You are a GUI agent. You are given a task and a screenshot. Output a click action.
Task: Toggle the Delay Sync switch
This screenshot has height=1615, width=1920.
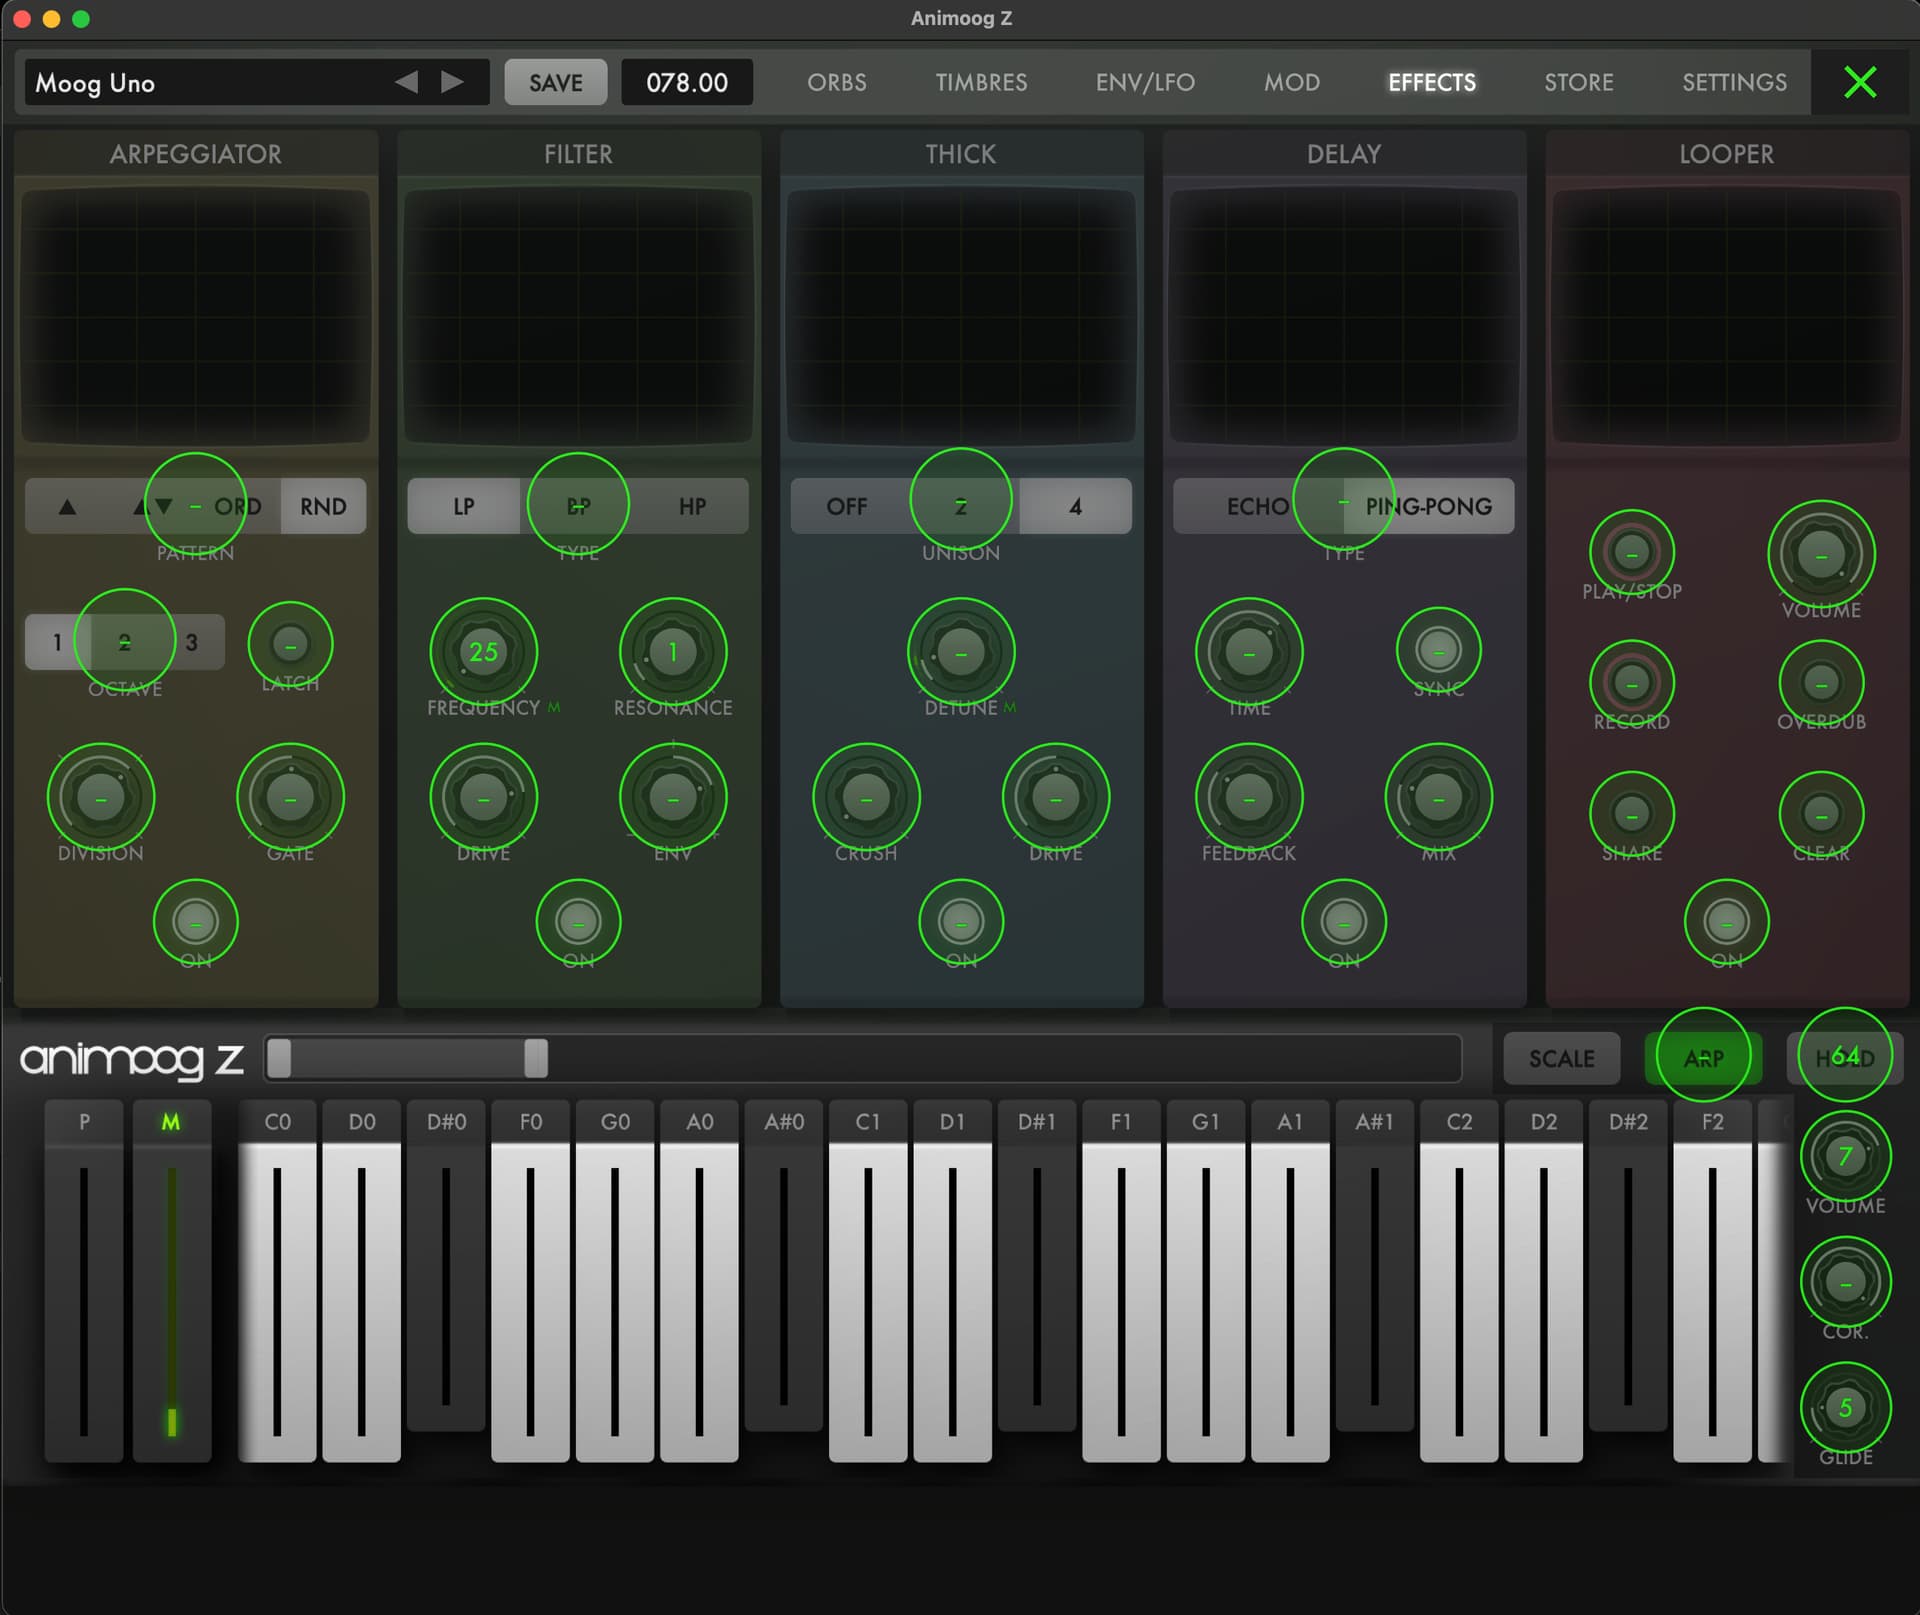1439,650
